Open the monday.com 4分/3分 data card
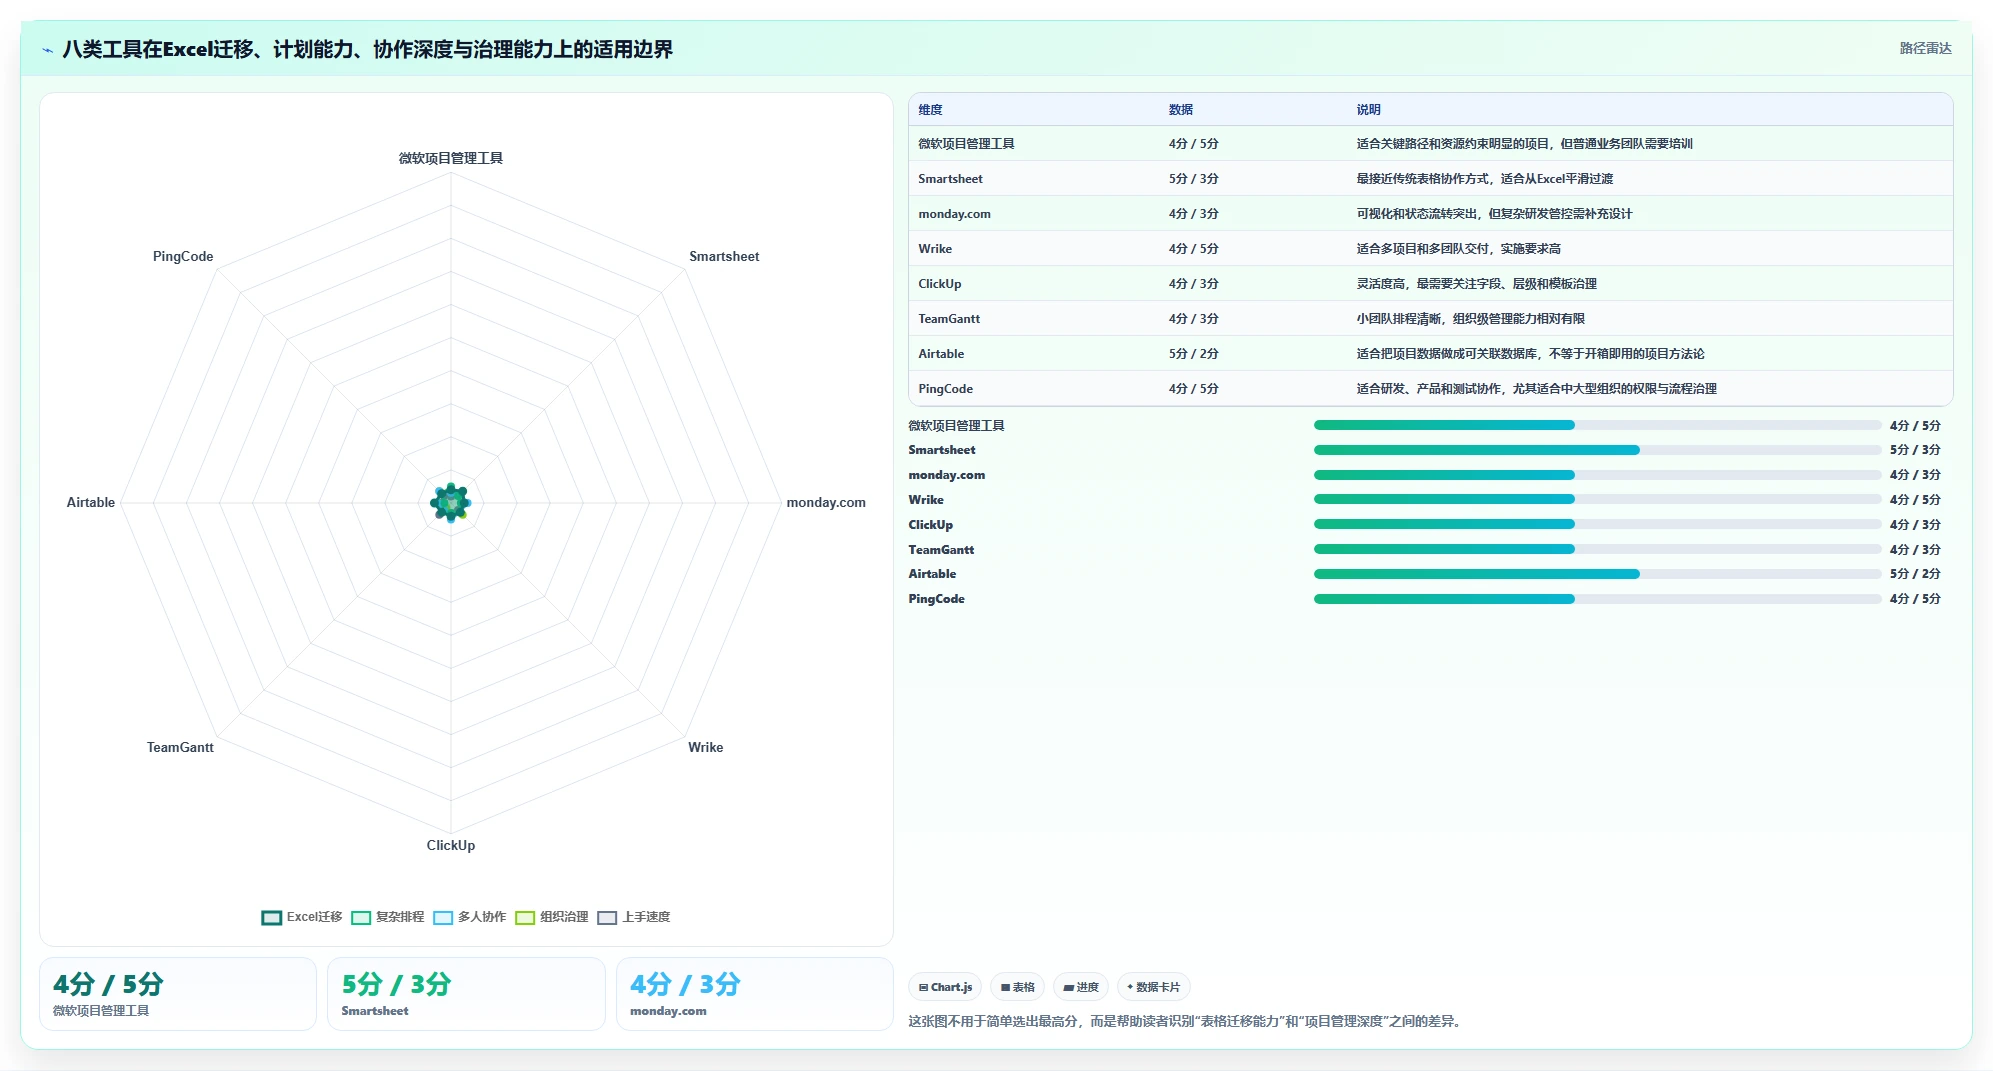The height and width of the screenshot is (1071, 1993). [754, 994]
